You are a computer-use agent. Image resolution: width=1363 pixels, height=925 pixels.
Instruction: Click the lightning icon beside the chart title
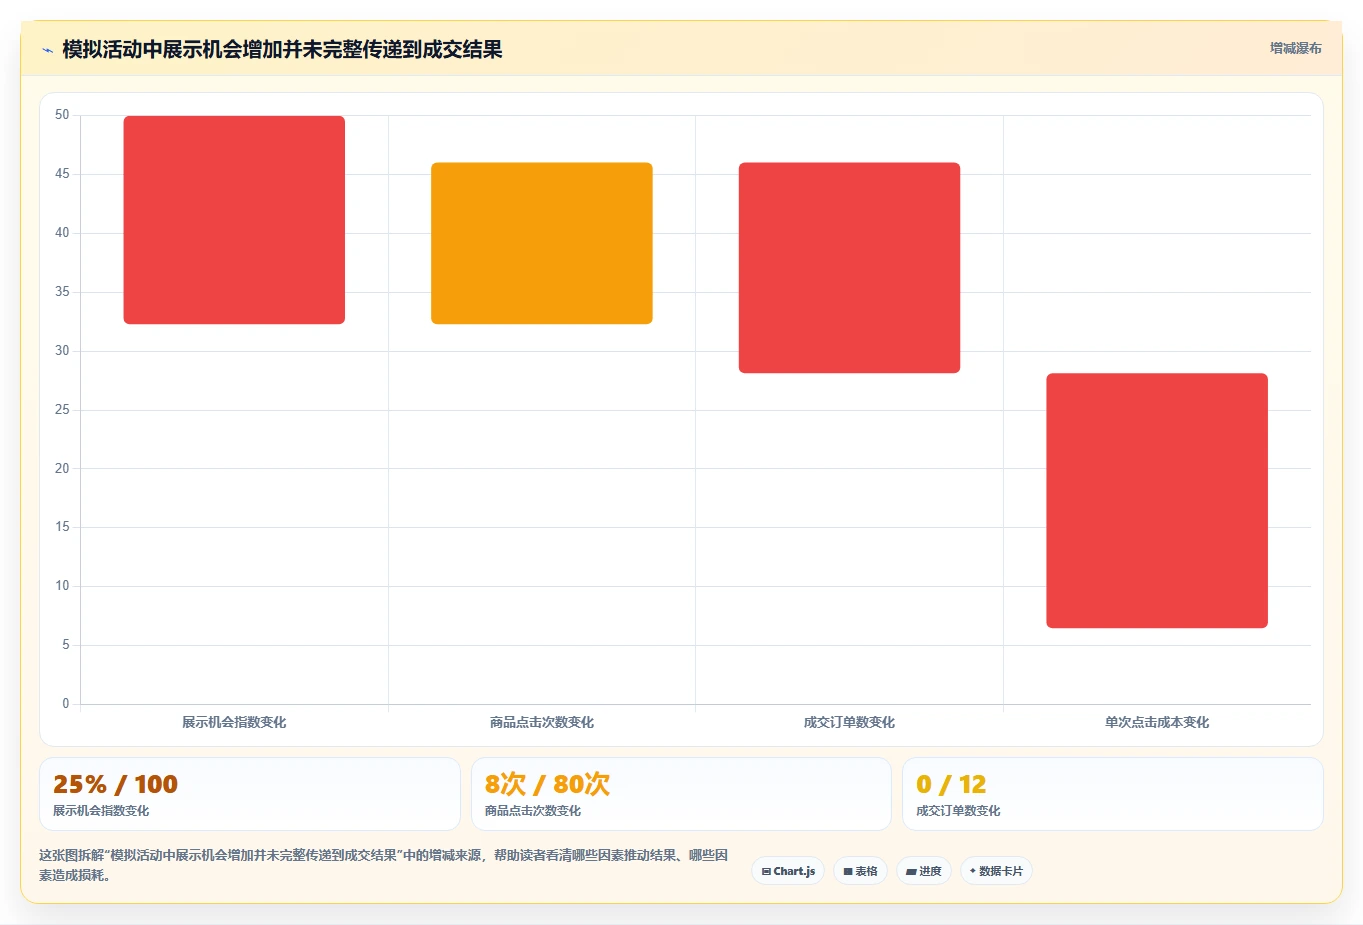click(x=47, y=50)
